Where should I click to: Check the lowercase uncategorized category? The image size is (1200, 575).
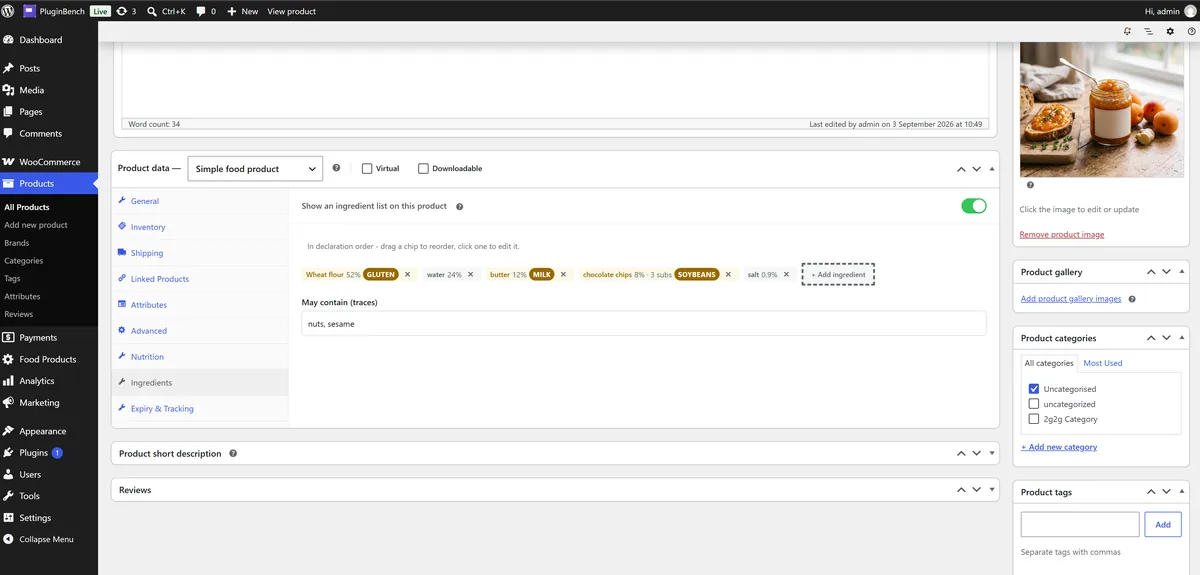[x=1034, y=404]
